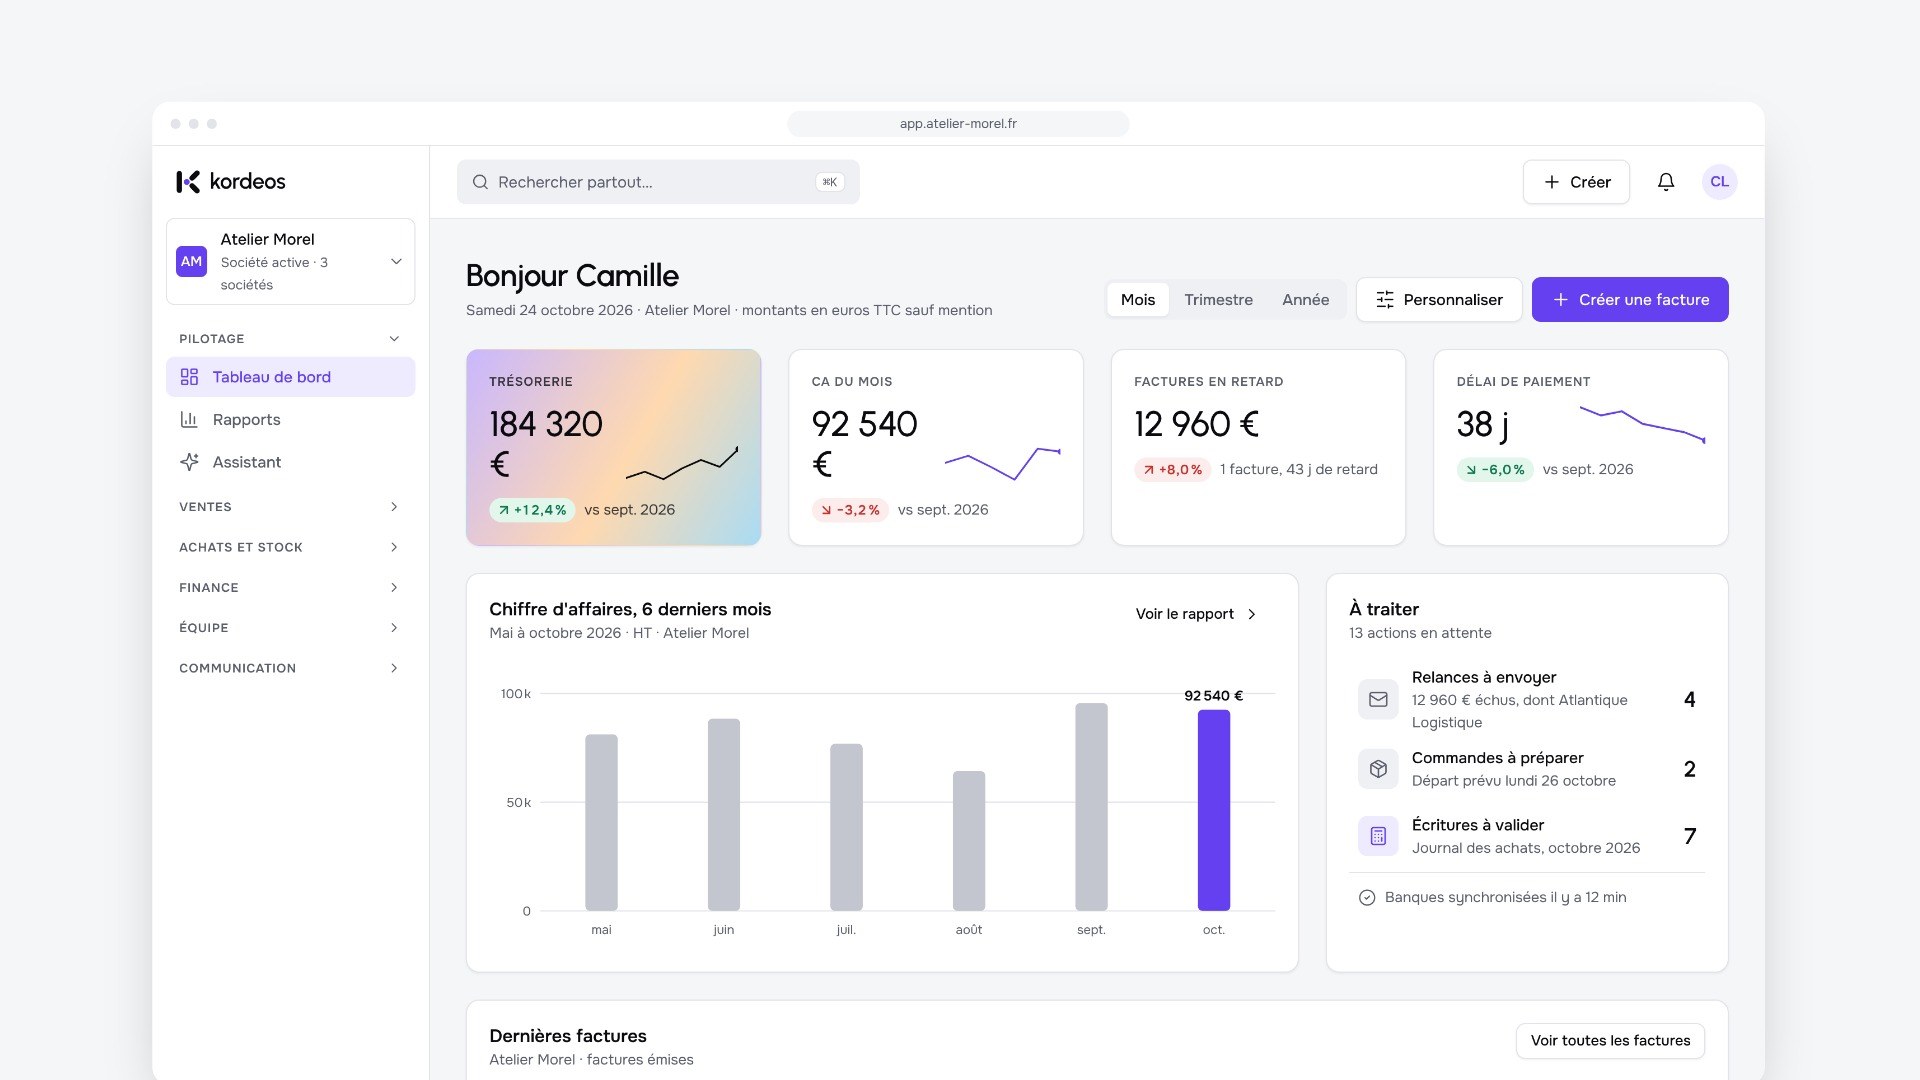Open Rapports in the sidebar
This screenshot has width=1920, height=1080.
point(290,420)
